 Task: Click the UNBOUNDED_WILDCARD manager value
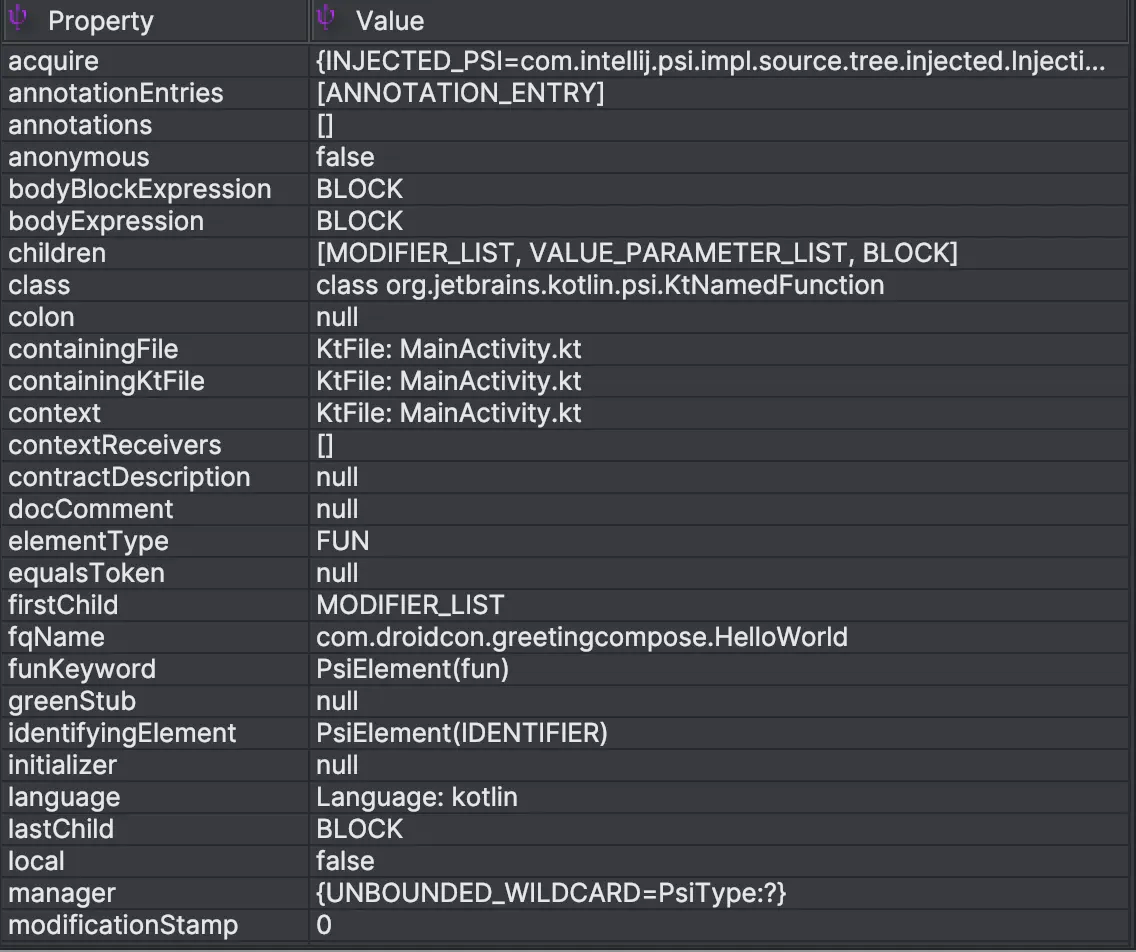click(551, 893)
